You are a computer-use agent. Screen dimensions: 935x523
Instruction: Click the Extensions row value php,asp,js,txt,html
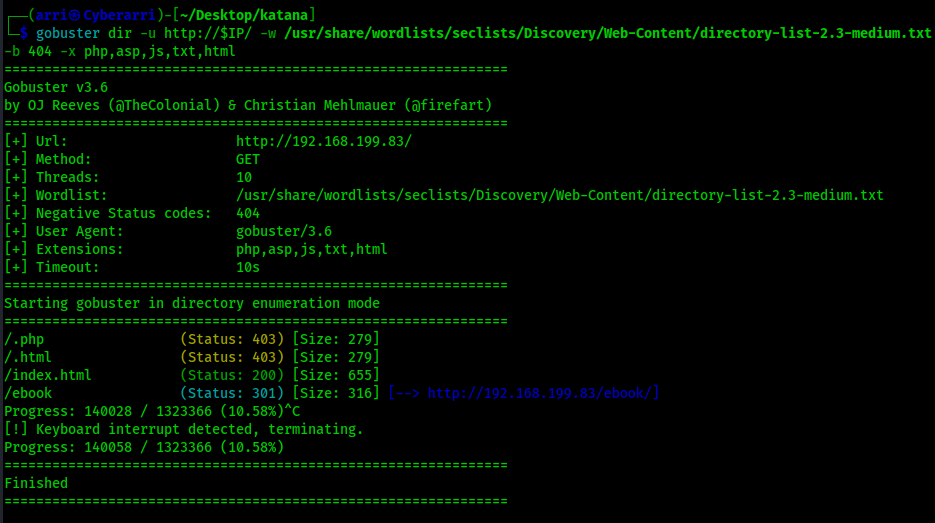point(312,249)
